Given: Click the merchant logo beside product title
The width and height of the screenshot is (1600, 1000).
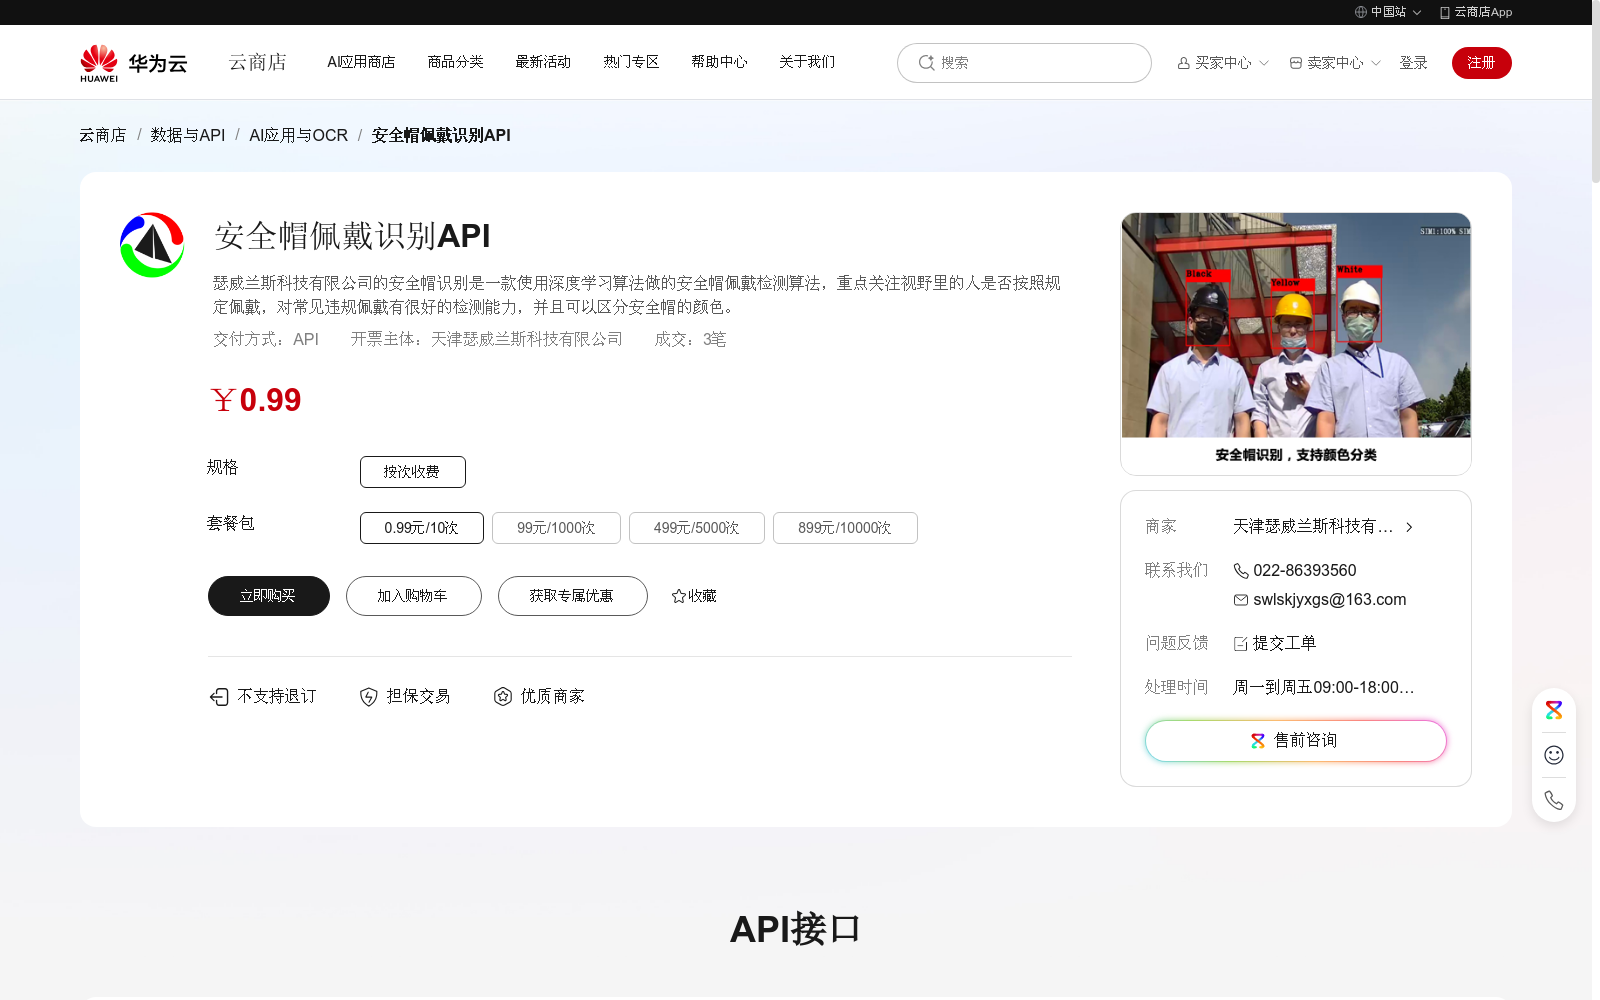Looking at the screenshot, I should tap(152, 245).
